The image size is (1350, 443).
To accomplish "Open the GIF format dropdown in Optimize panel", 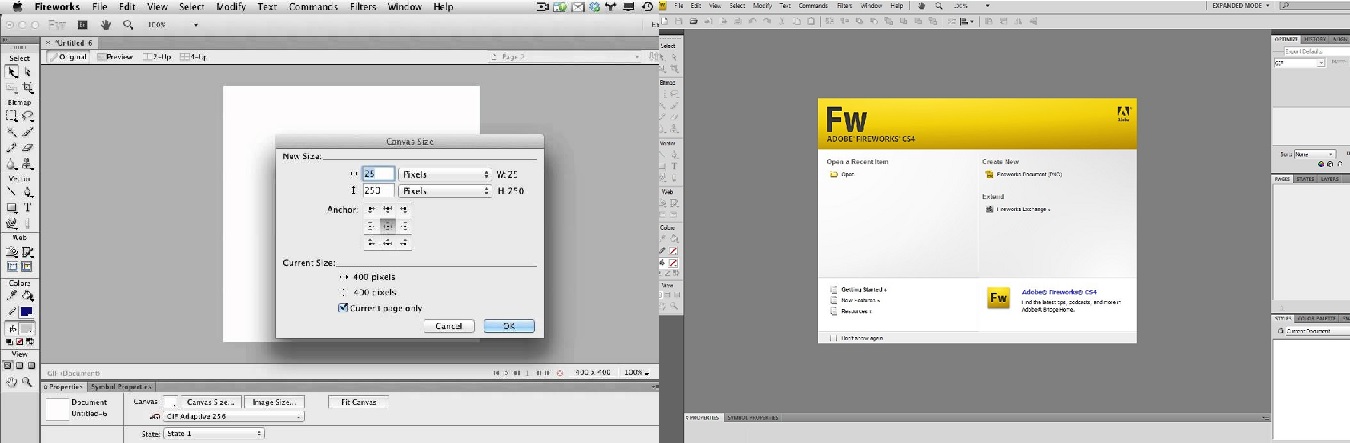I will point(1299,62).
